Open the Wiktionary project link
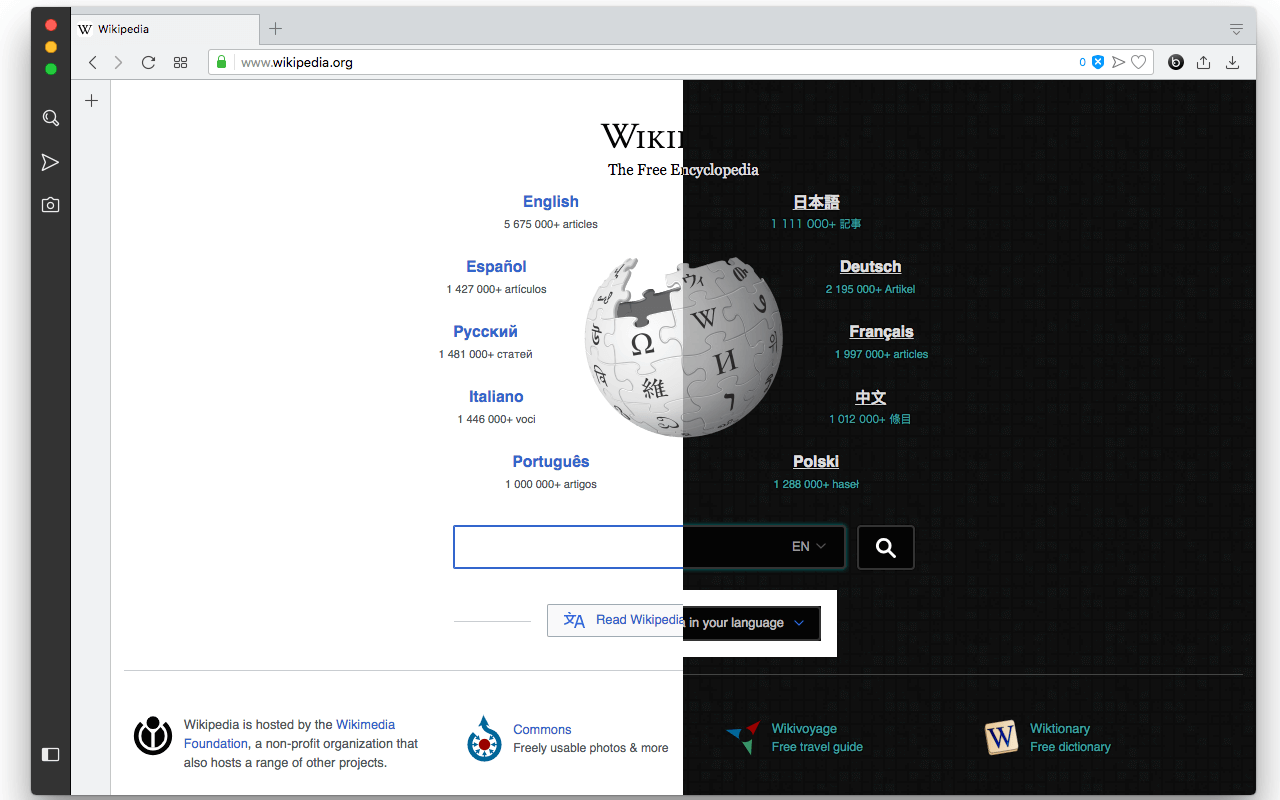 (1060, 728)
